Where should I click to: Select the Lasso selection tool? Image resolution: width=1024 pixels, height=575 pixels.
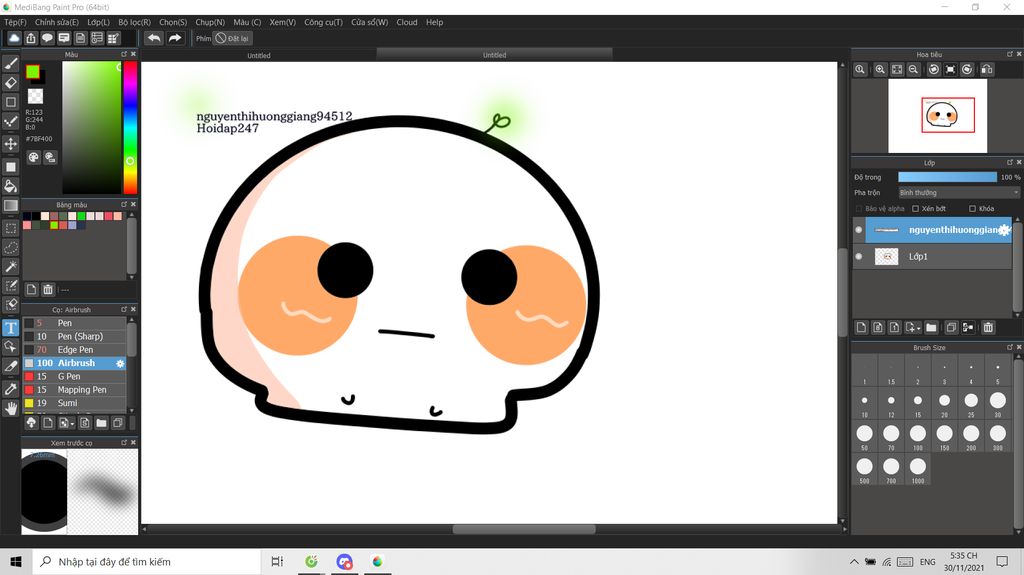pos(10,248)
